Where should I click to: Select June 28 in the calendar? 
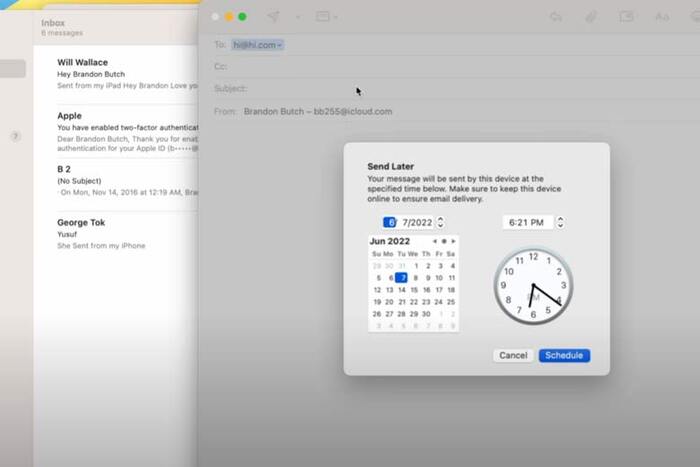[401, 314]
